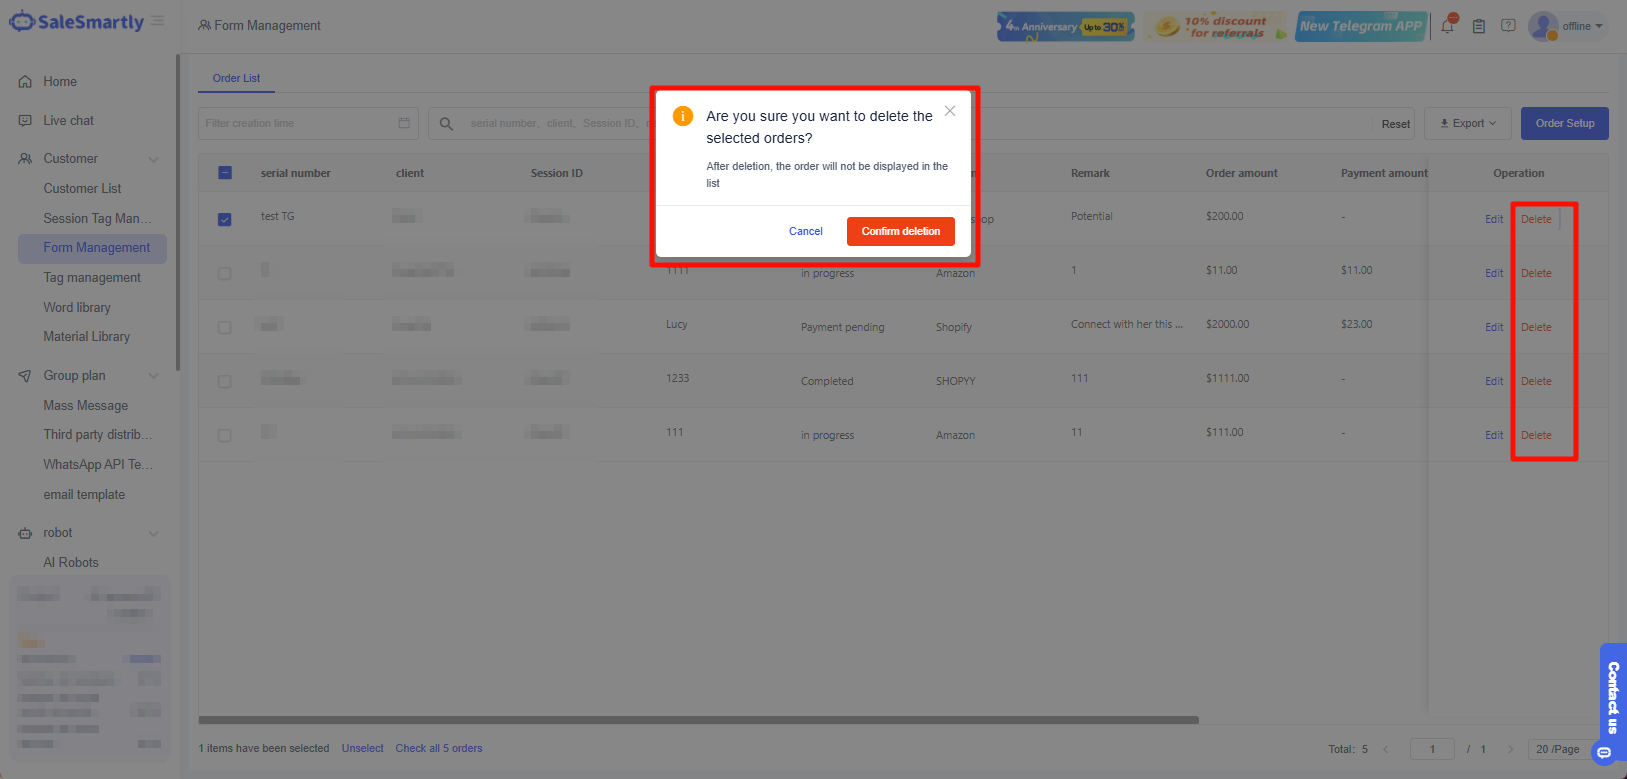Open Third party distribution item
The width and height of the screenshot is (1627, 779).
click(98, 435)
